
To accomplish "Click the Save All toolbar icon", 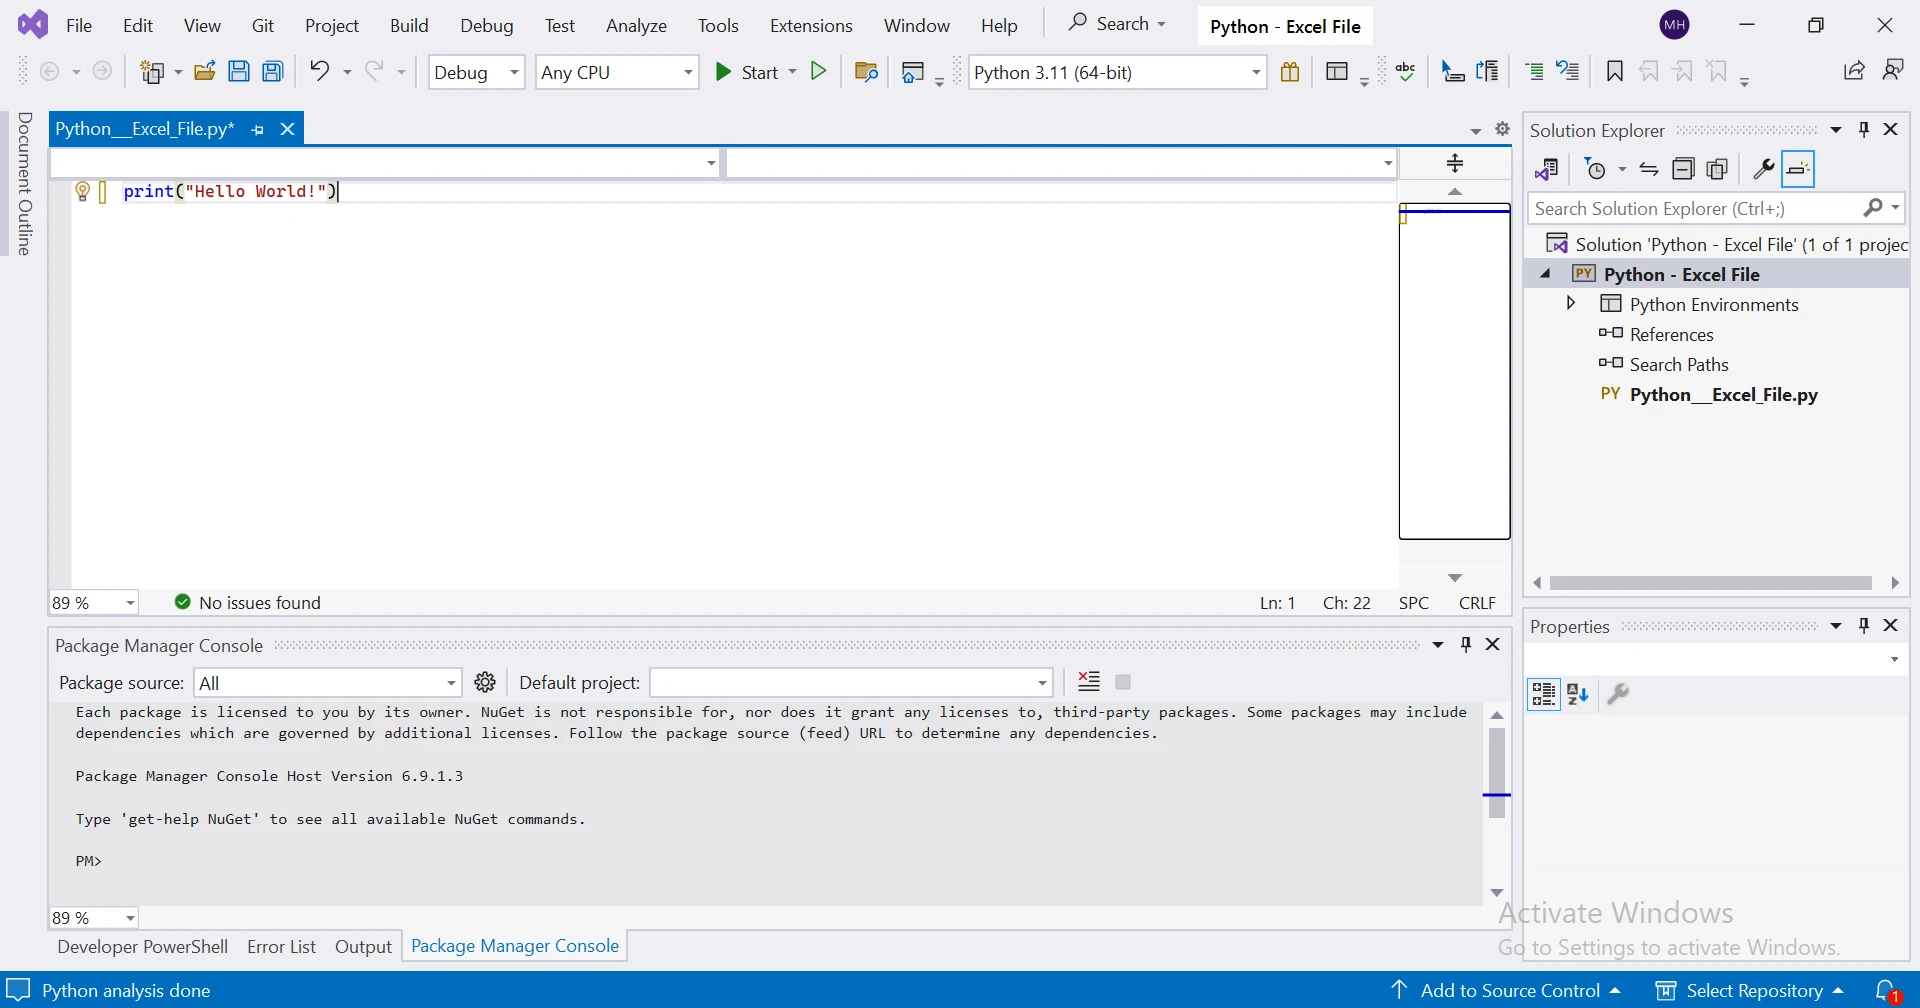I will click(x=273, y=71).
